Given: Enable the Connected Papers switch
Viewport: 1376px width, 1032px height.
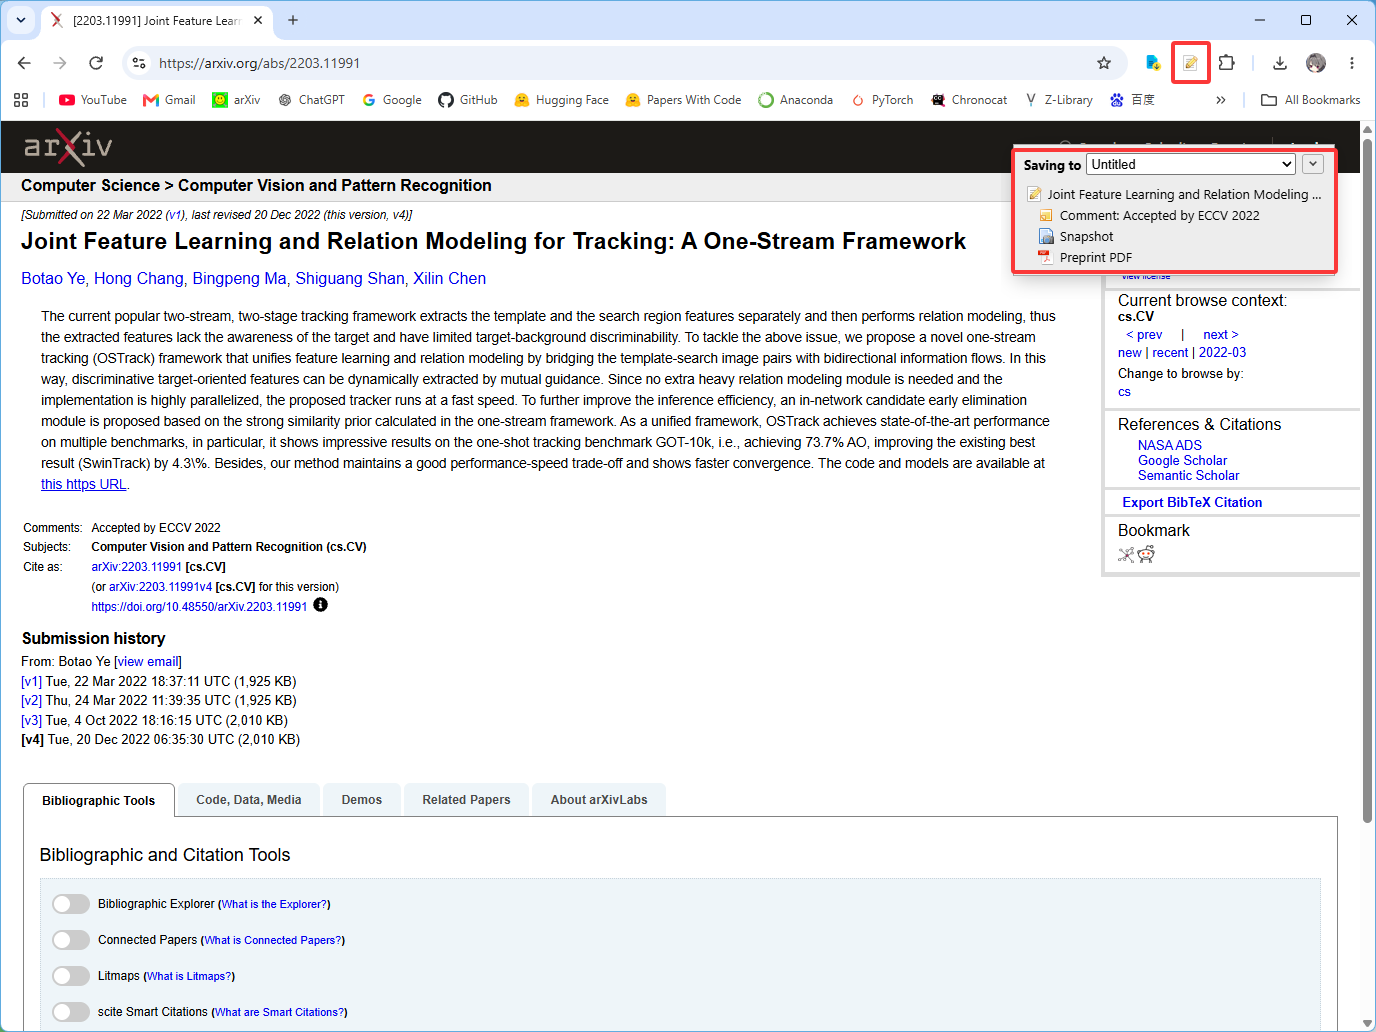Looking at the screenshot, I should [x=71, y=940].
